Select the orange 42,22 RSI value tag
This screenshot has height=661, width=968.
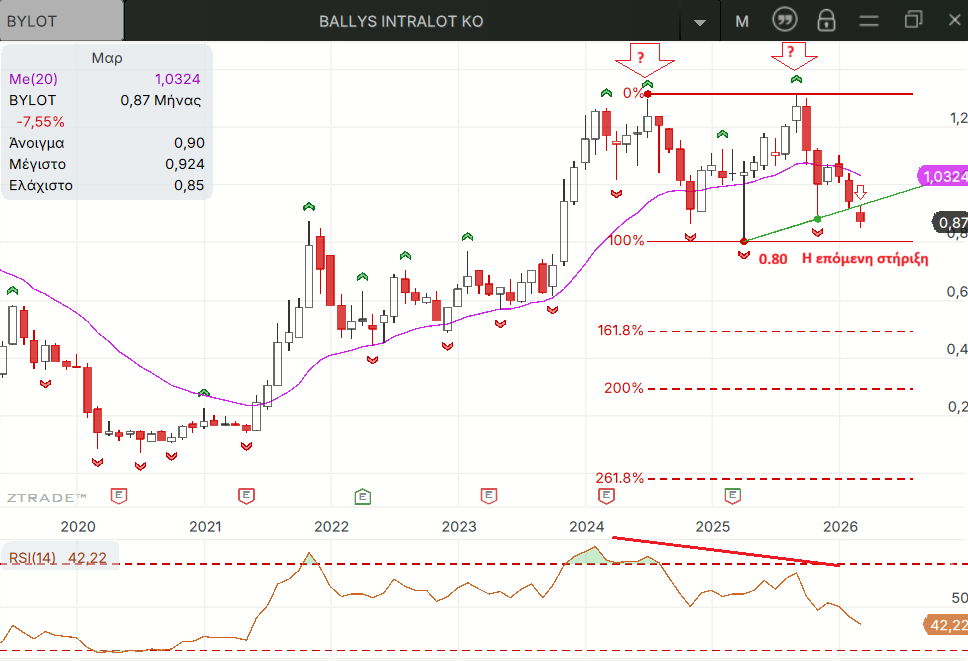pos(944,626)
